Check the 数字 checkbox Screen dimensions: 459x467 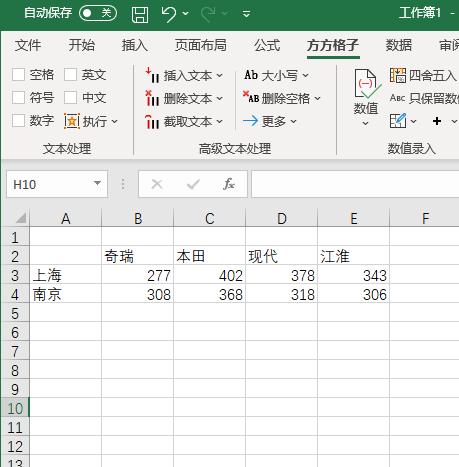point(18,121)
